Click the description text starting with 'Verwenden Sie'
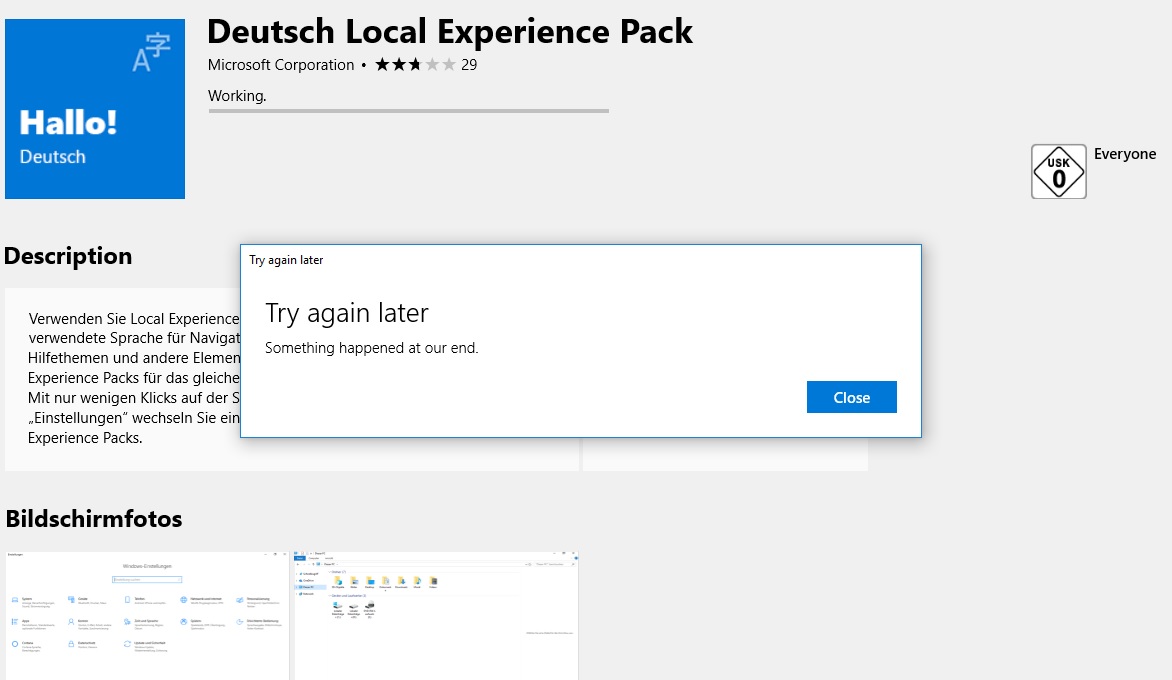Screen dimensions: 1172x680 click(134, 378)
